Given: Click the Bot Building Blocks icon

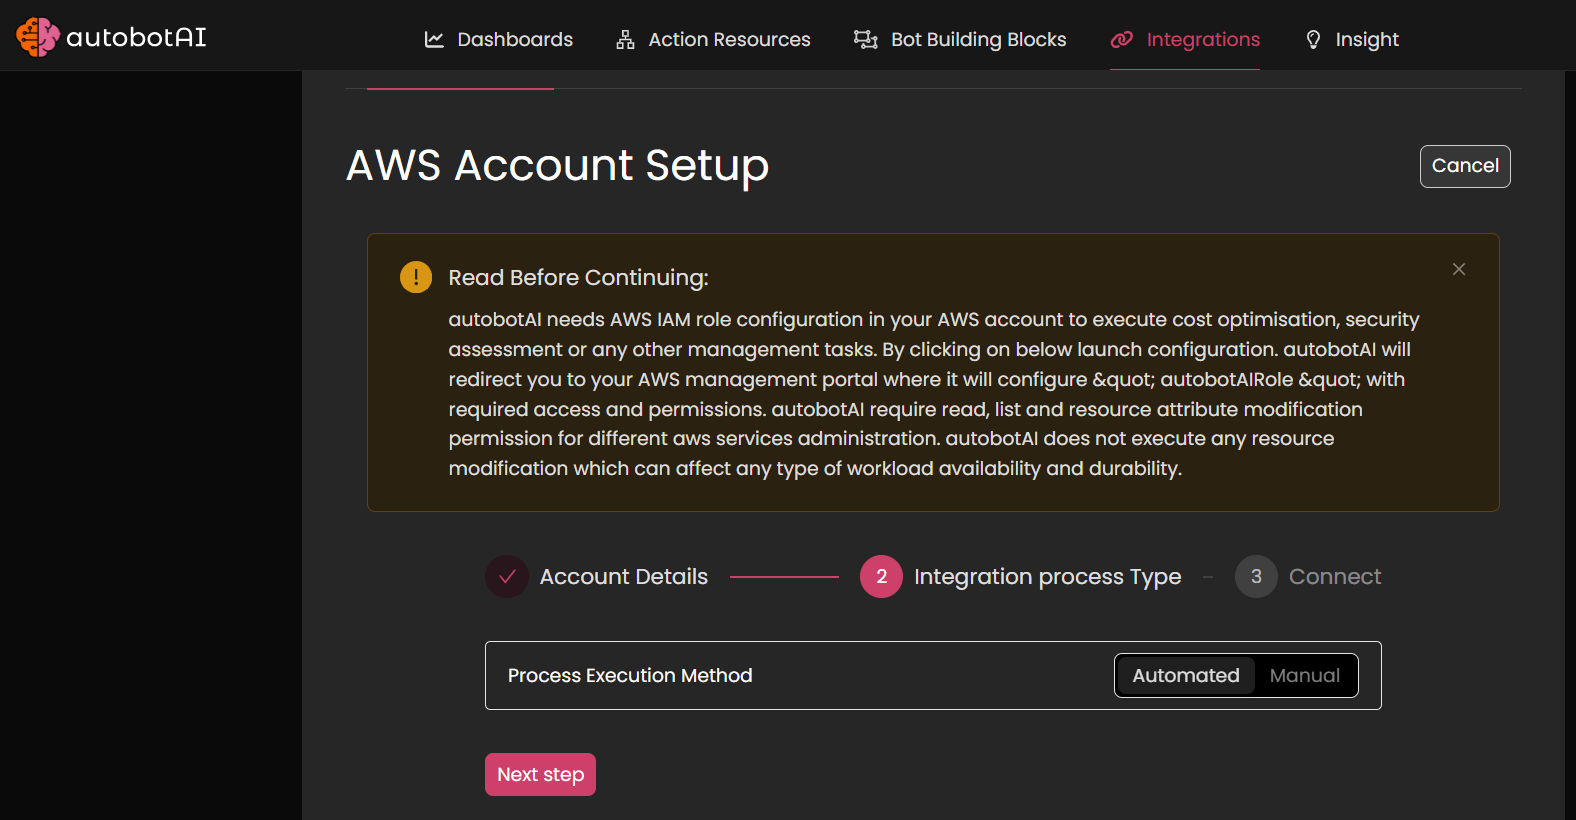Looking at the screenshot, I should coord(865,39).
